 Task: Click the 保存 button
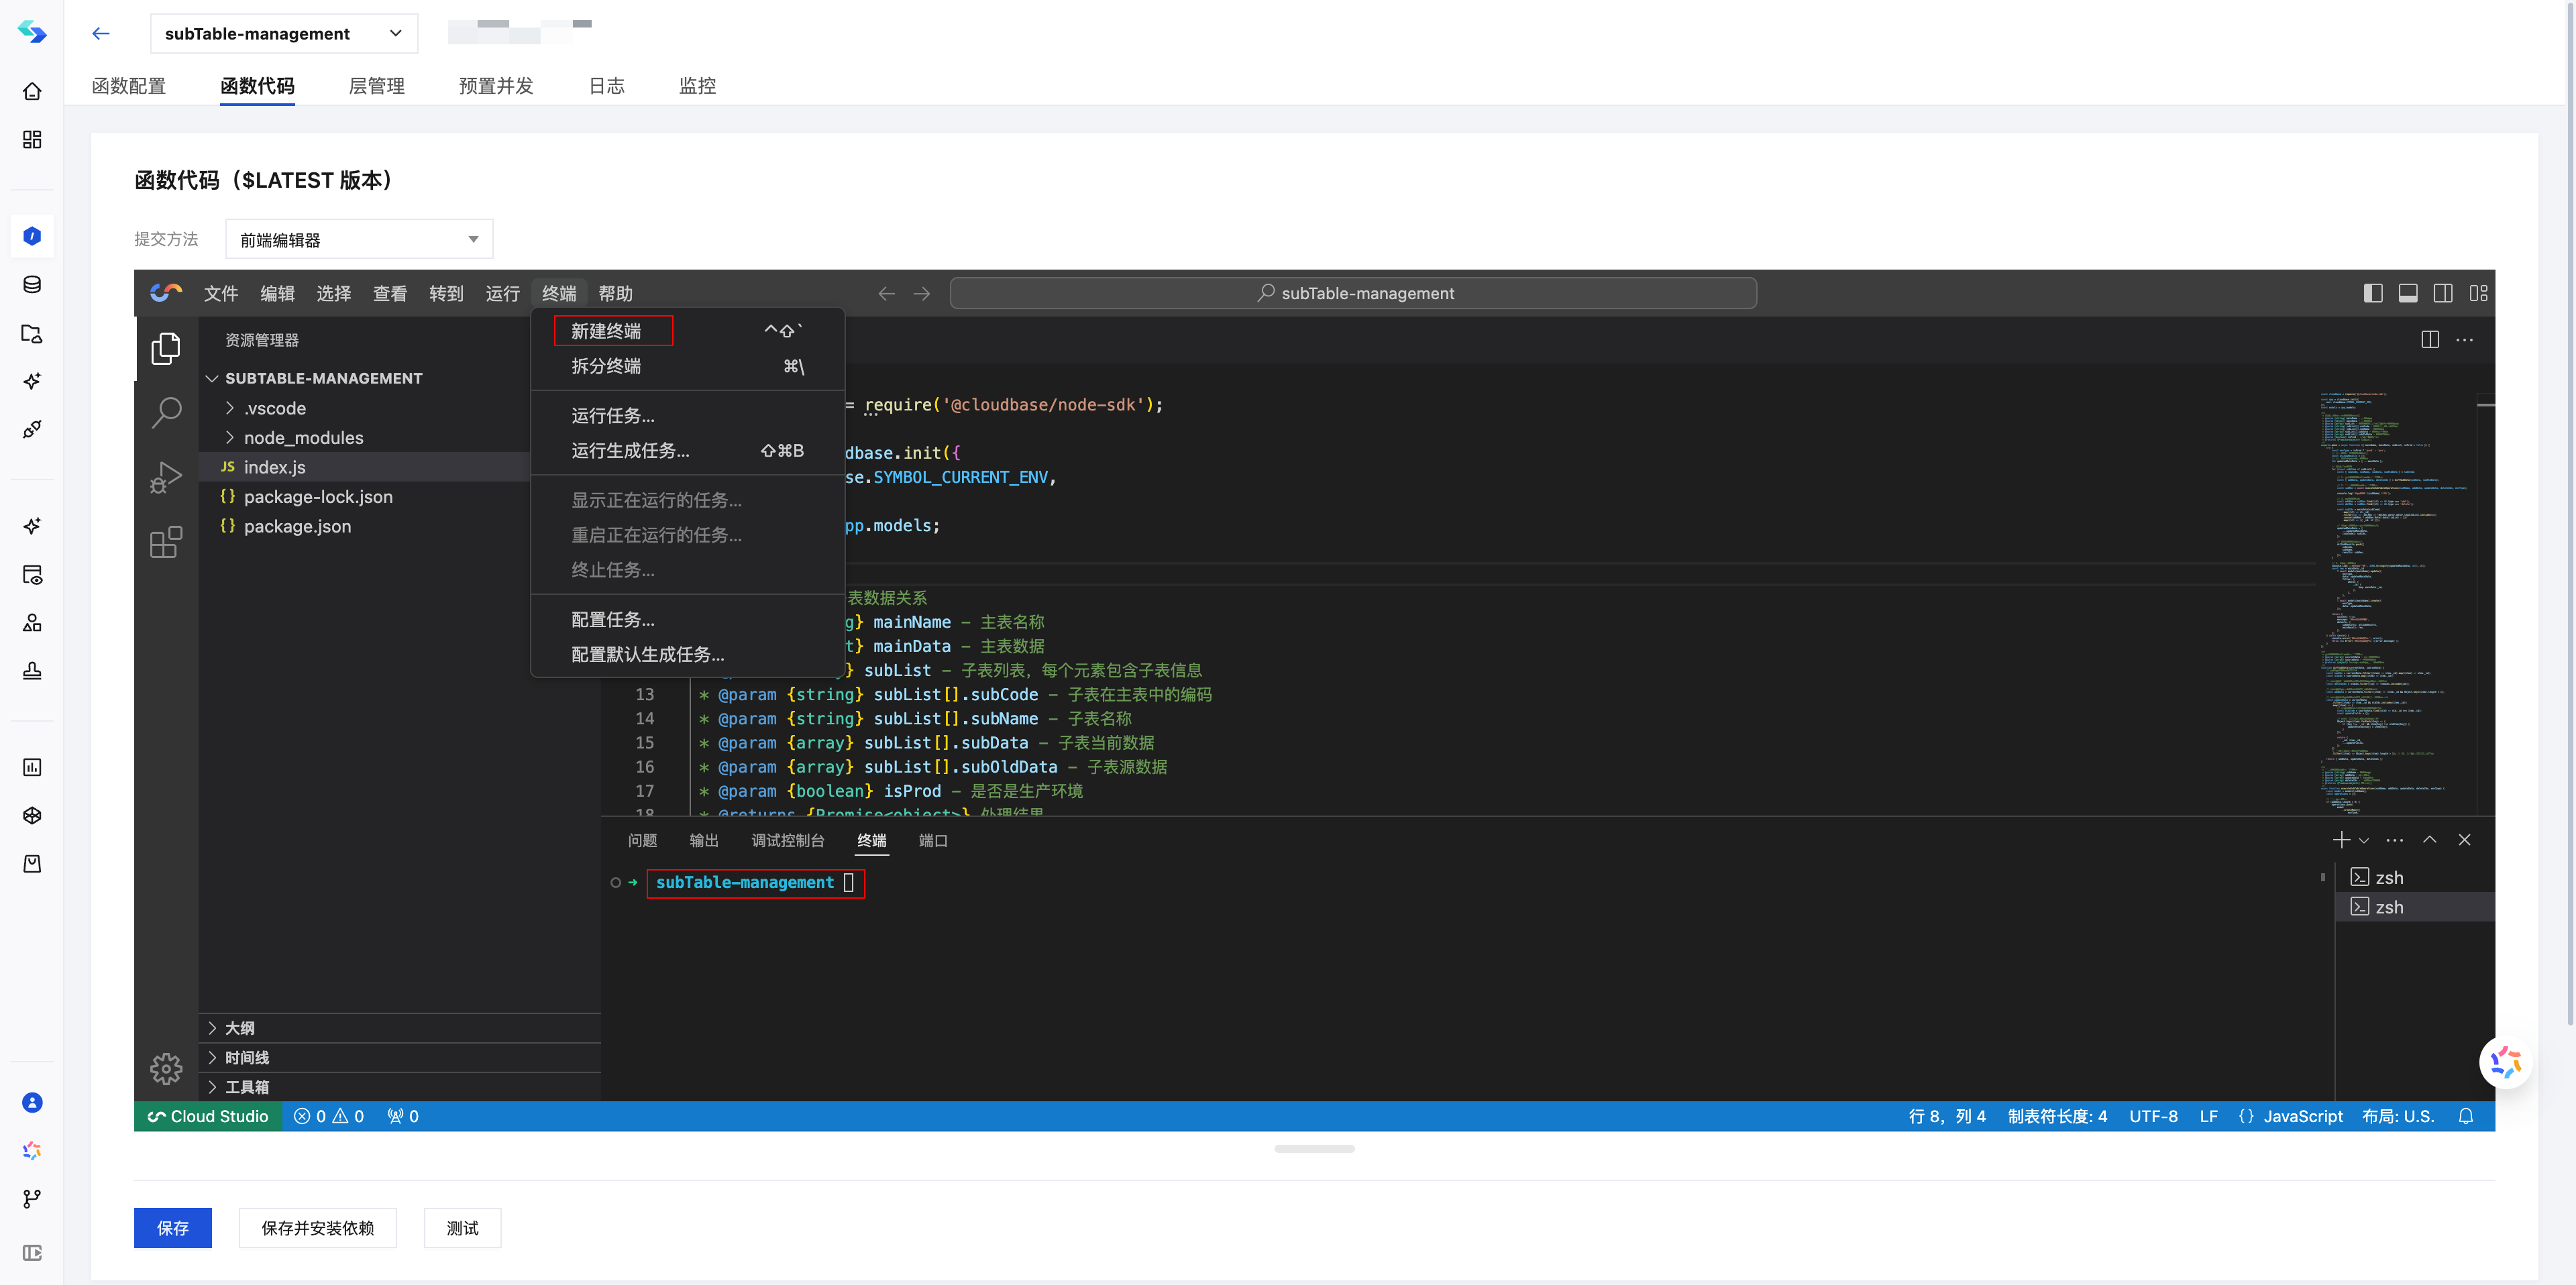click(x=172, y=1228)
